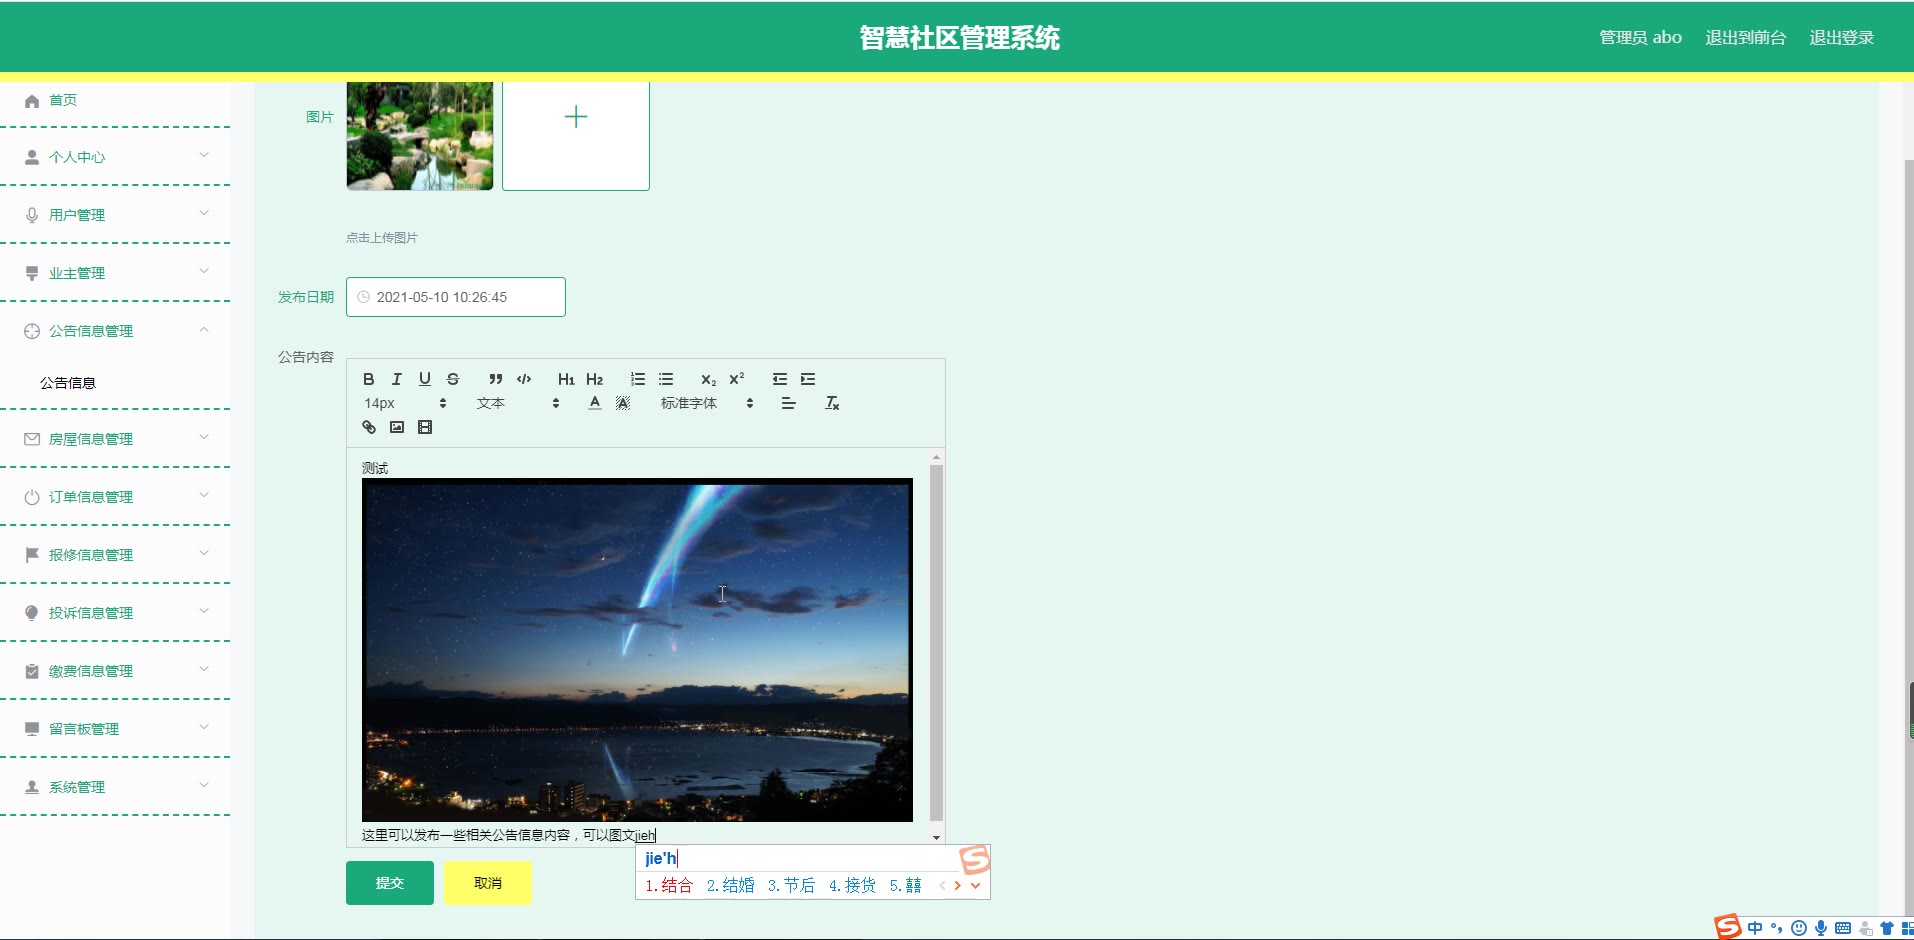Image resolution: width=1914 pixels, height=940 pixels.
Task: Apply subscript formatting
Action: click(x=709, y=379)
